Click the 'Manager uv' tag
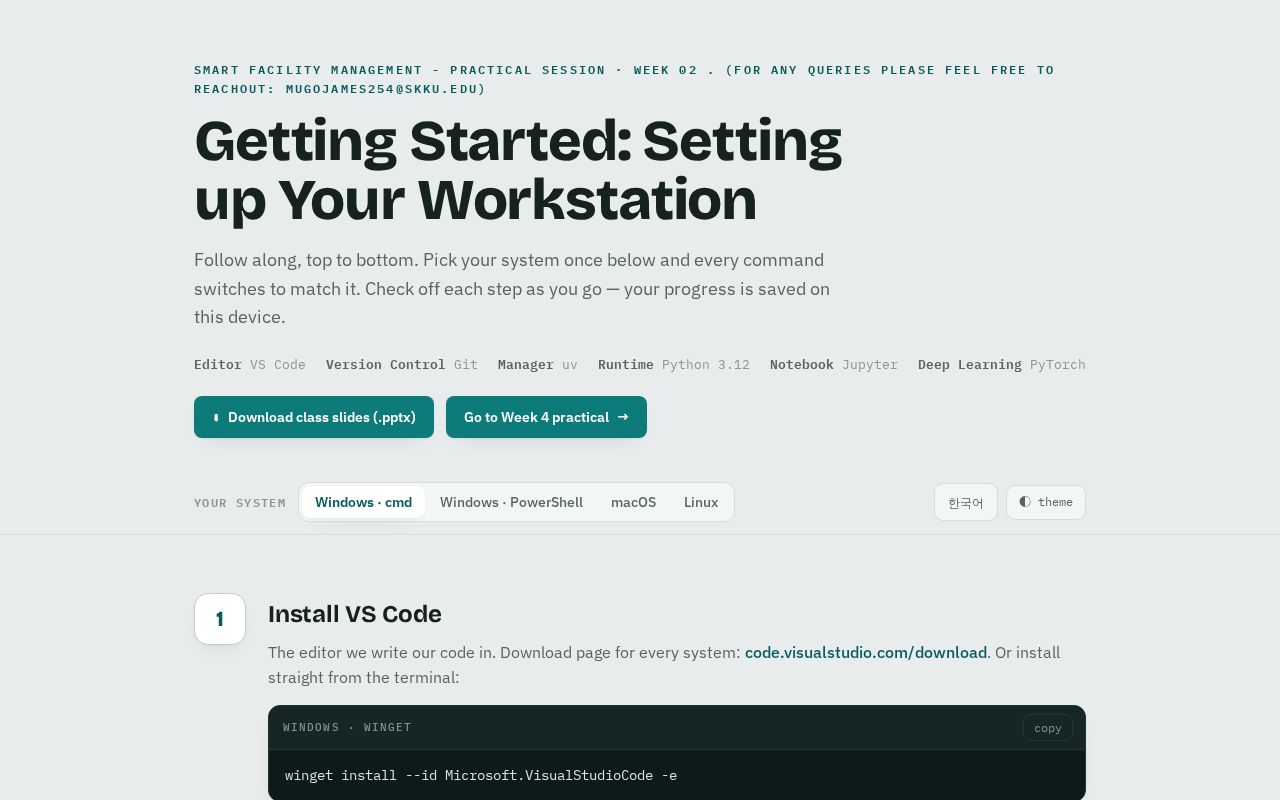 coord(538,364)
